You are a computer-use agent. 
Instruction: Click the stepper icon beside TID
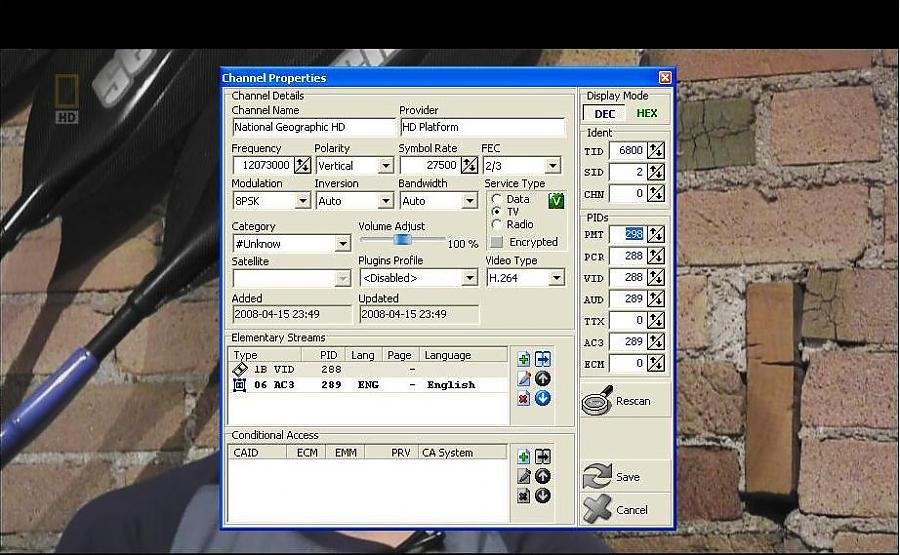point(655,150)
